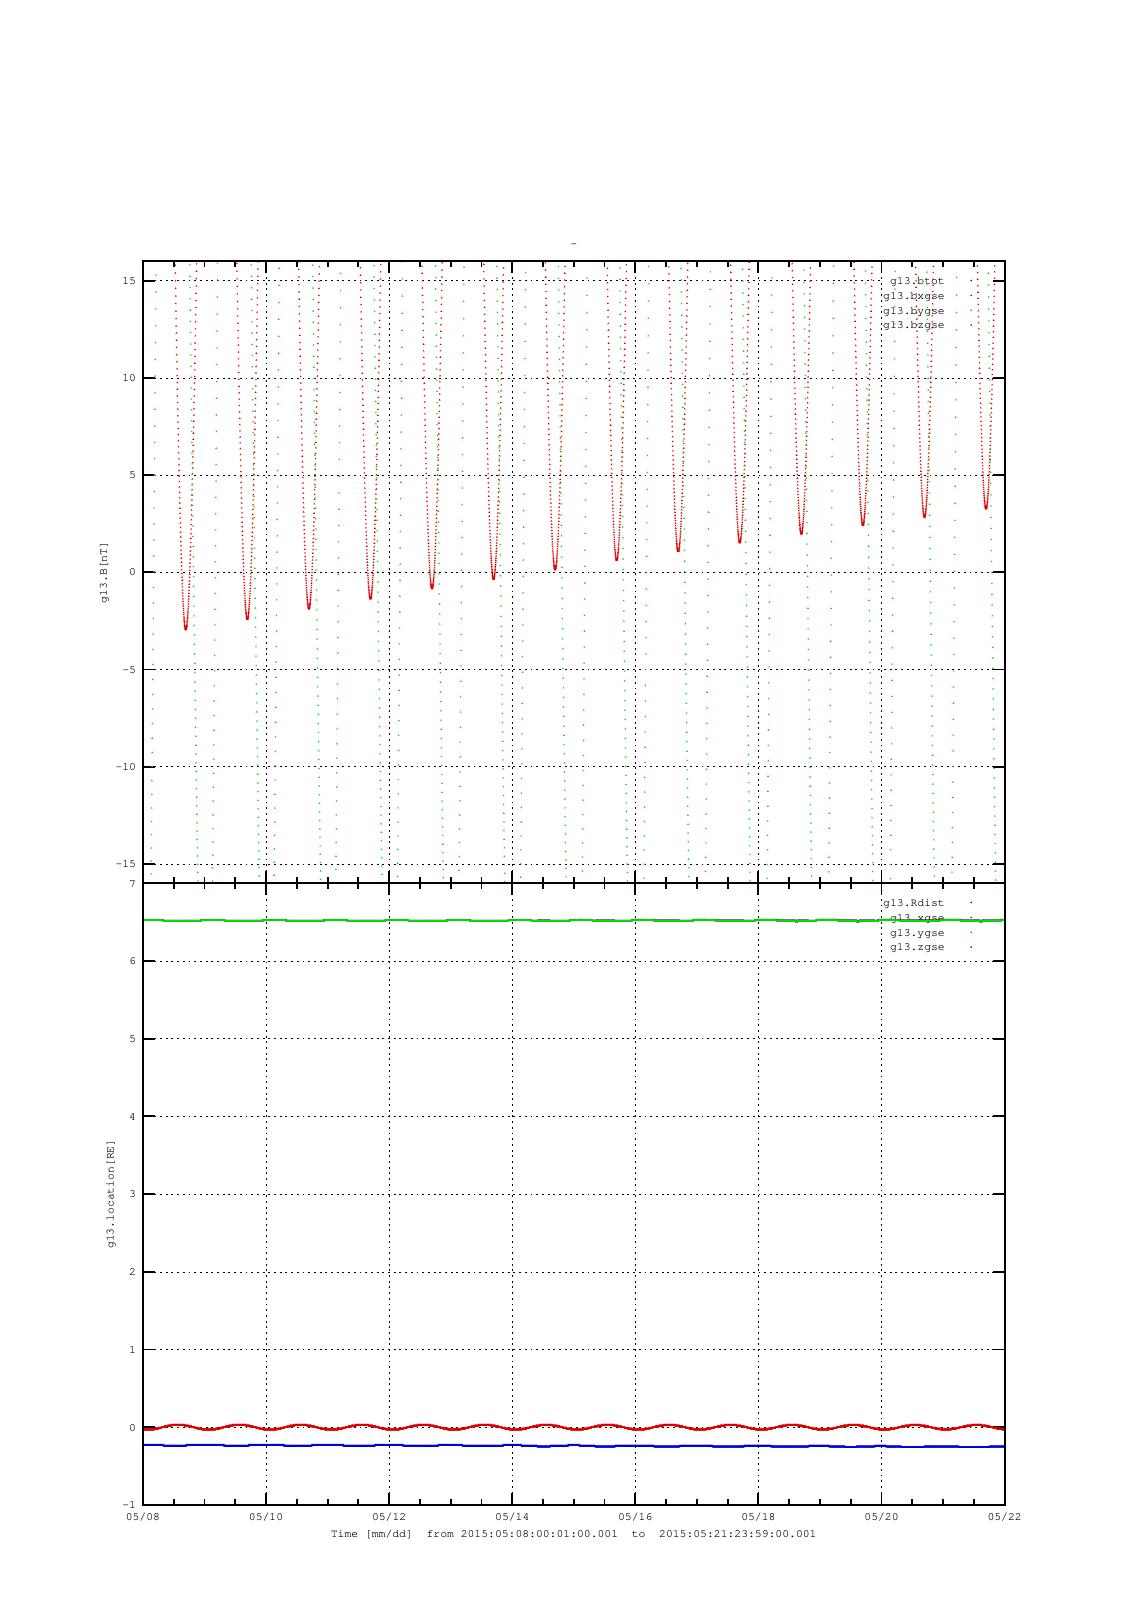Click the g13.Rdist legend entry
This screenshot has width=1131, height=1600.
913,903
